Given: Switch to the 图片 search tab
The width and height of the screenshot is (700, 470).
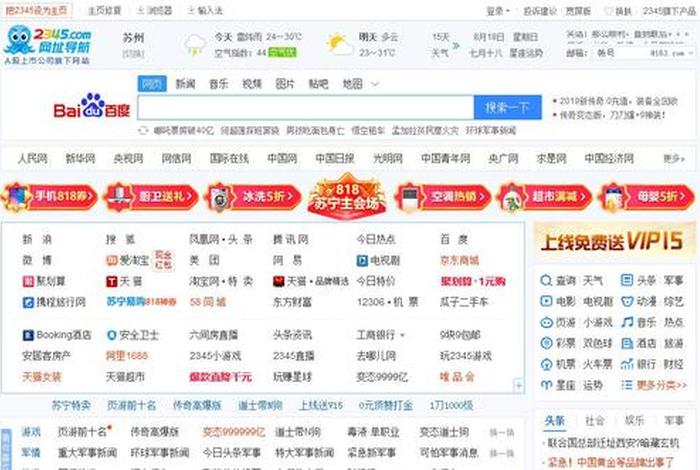Looking at the screenshot, I should click(x=285, y=83).
